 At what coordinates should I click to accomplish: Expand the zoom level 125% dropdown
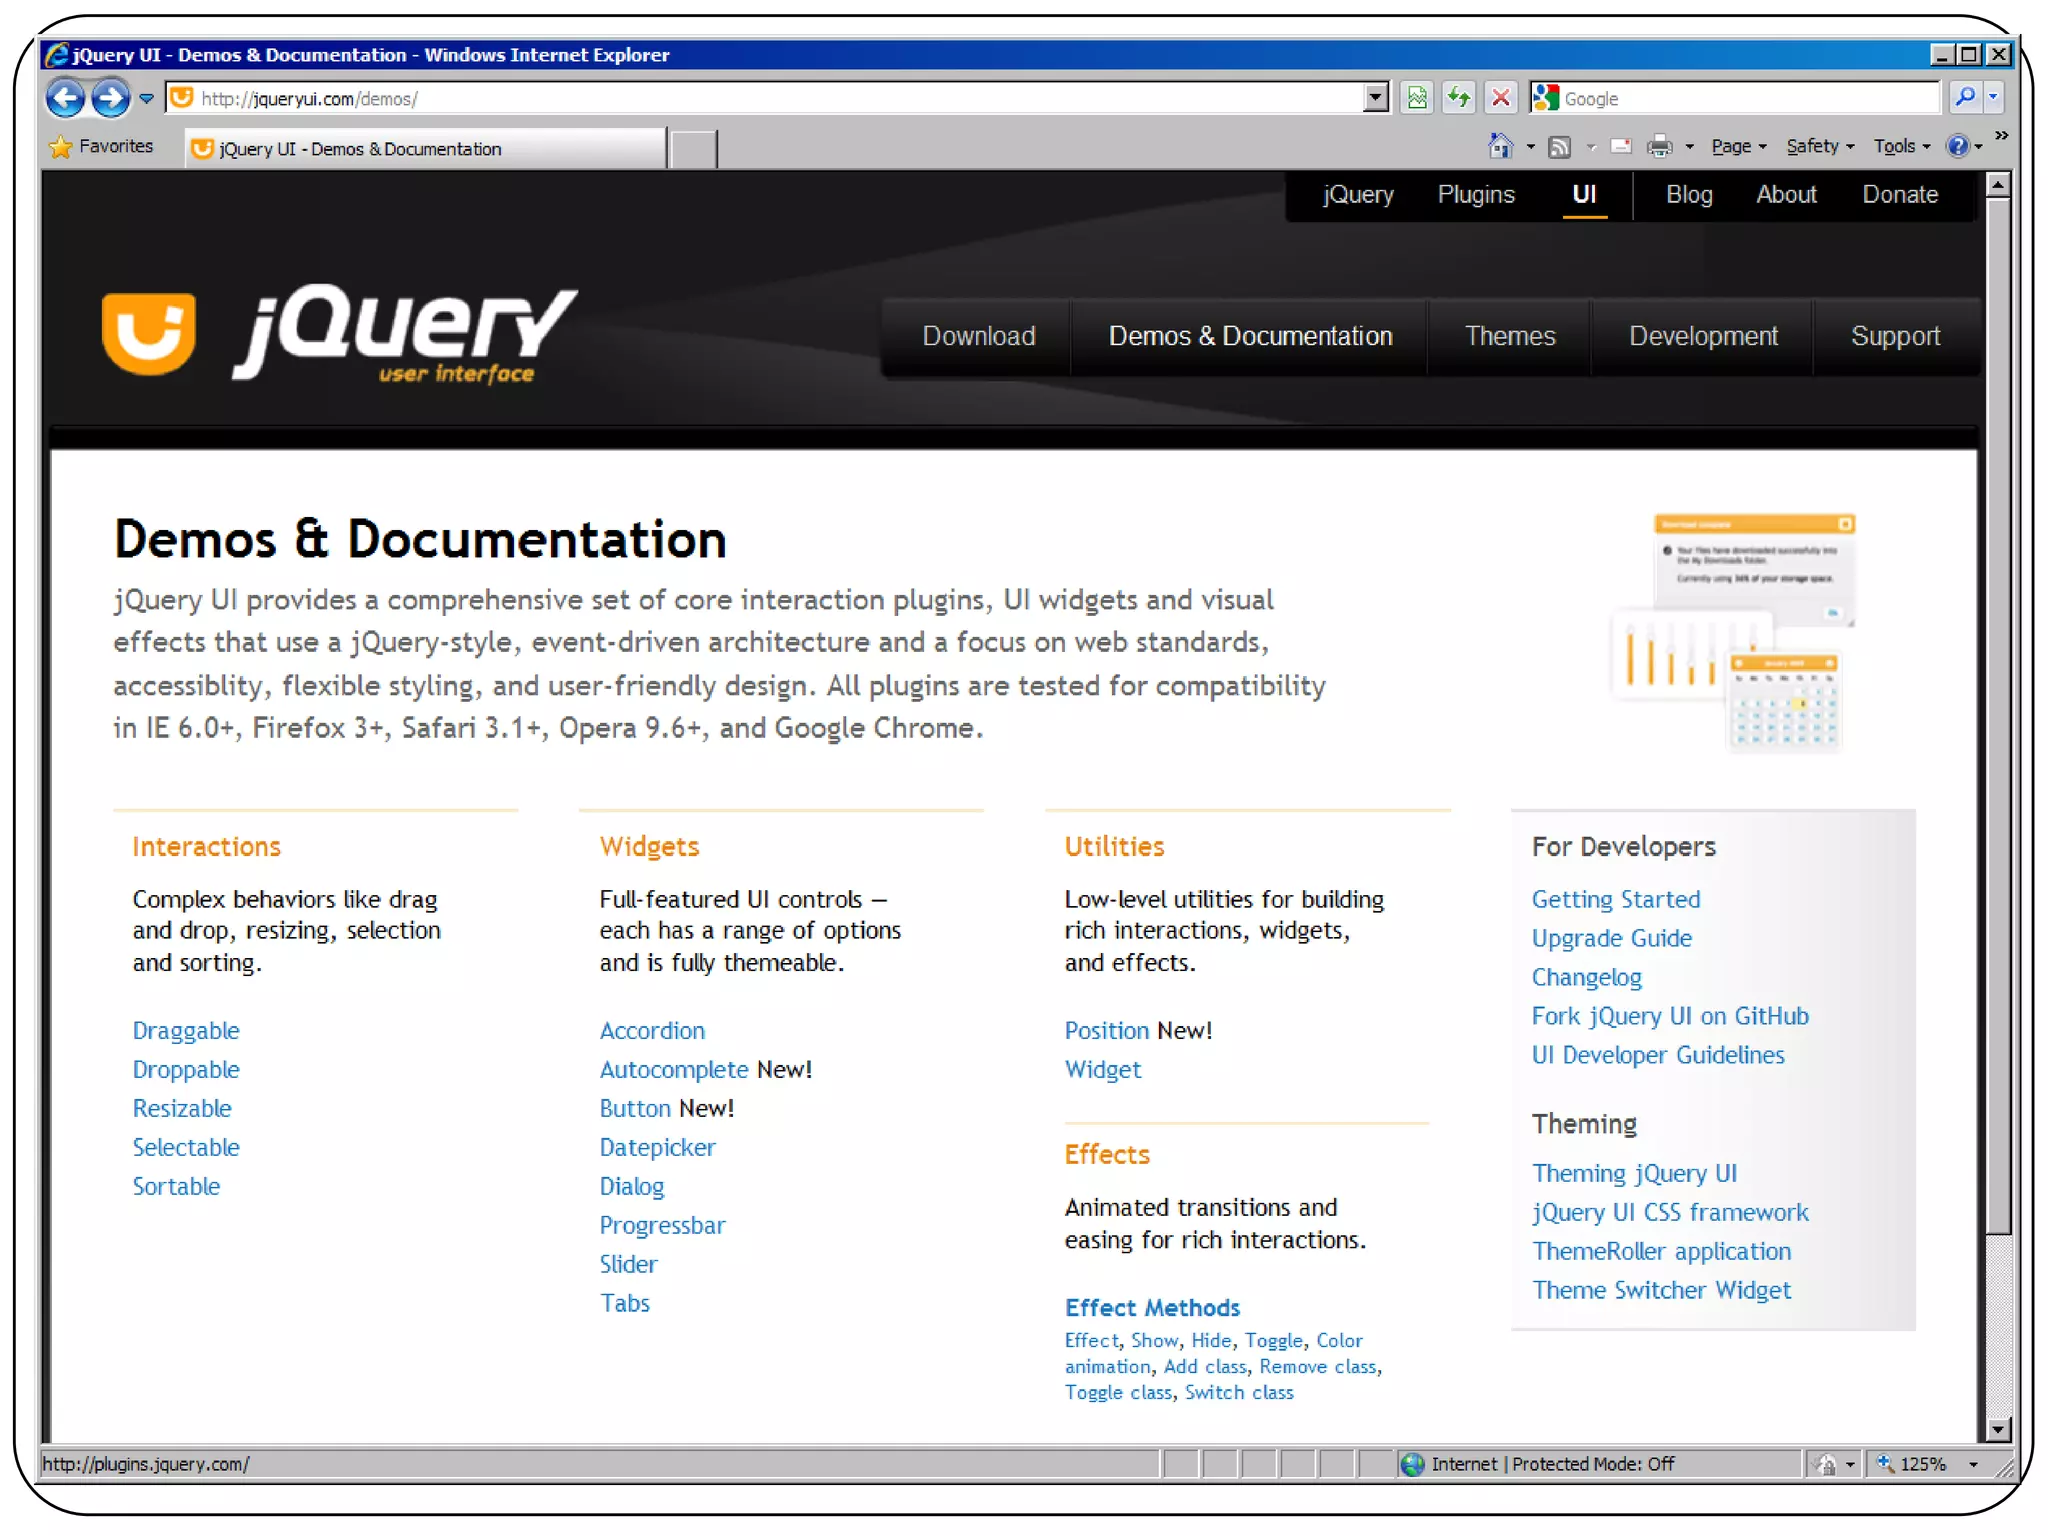pyautogui.click(x=1973, y=1465)
